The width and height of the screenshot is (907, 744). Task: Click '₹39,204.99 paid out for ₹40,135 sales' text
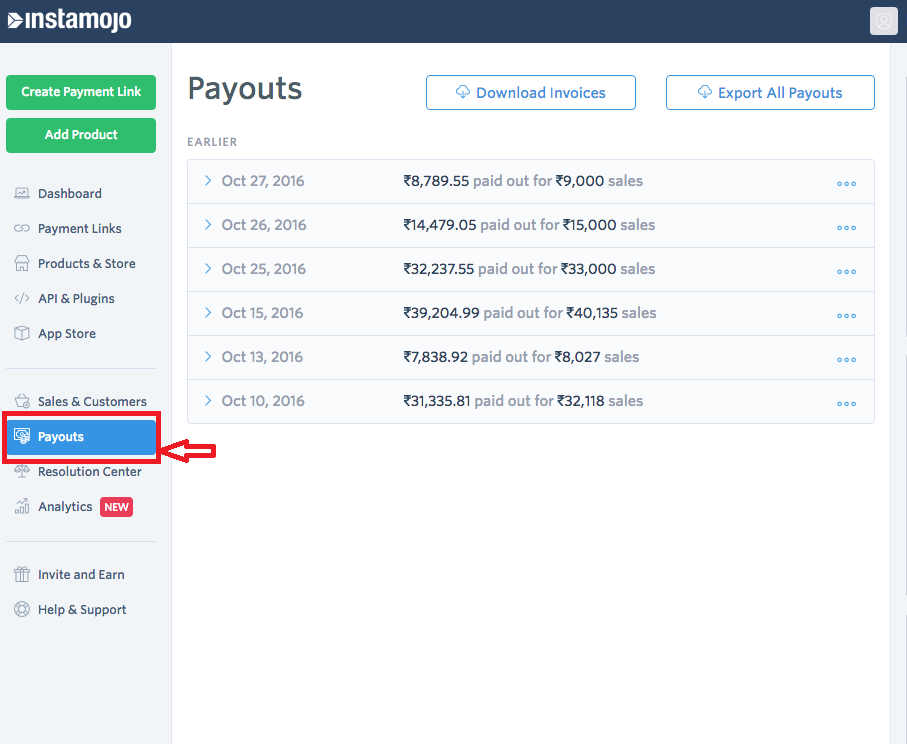pyautogui.click(x=530, y=312)
